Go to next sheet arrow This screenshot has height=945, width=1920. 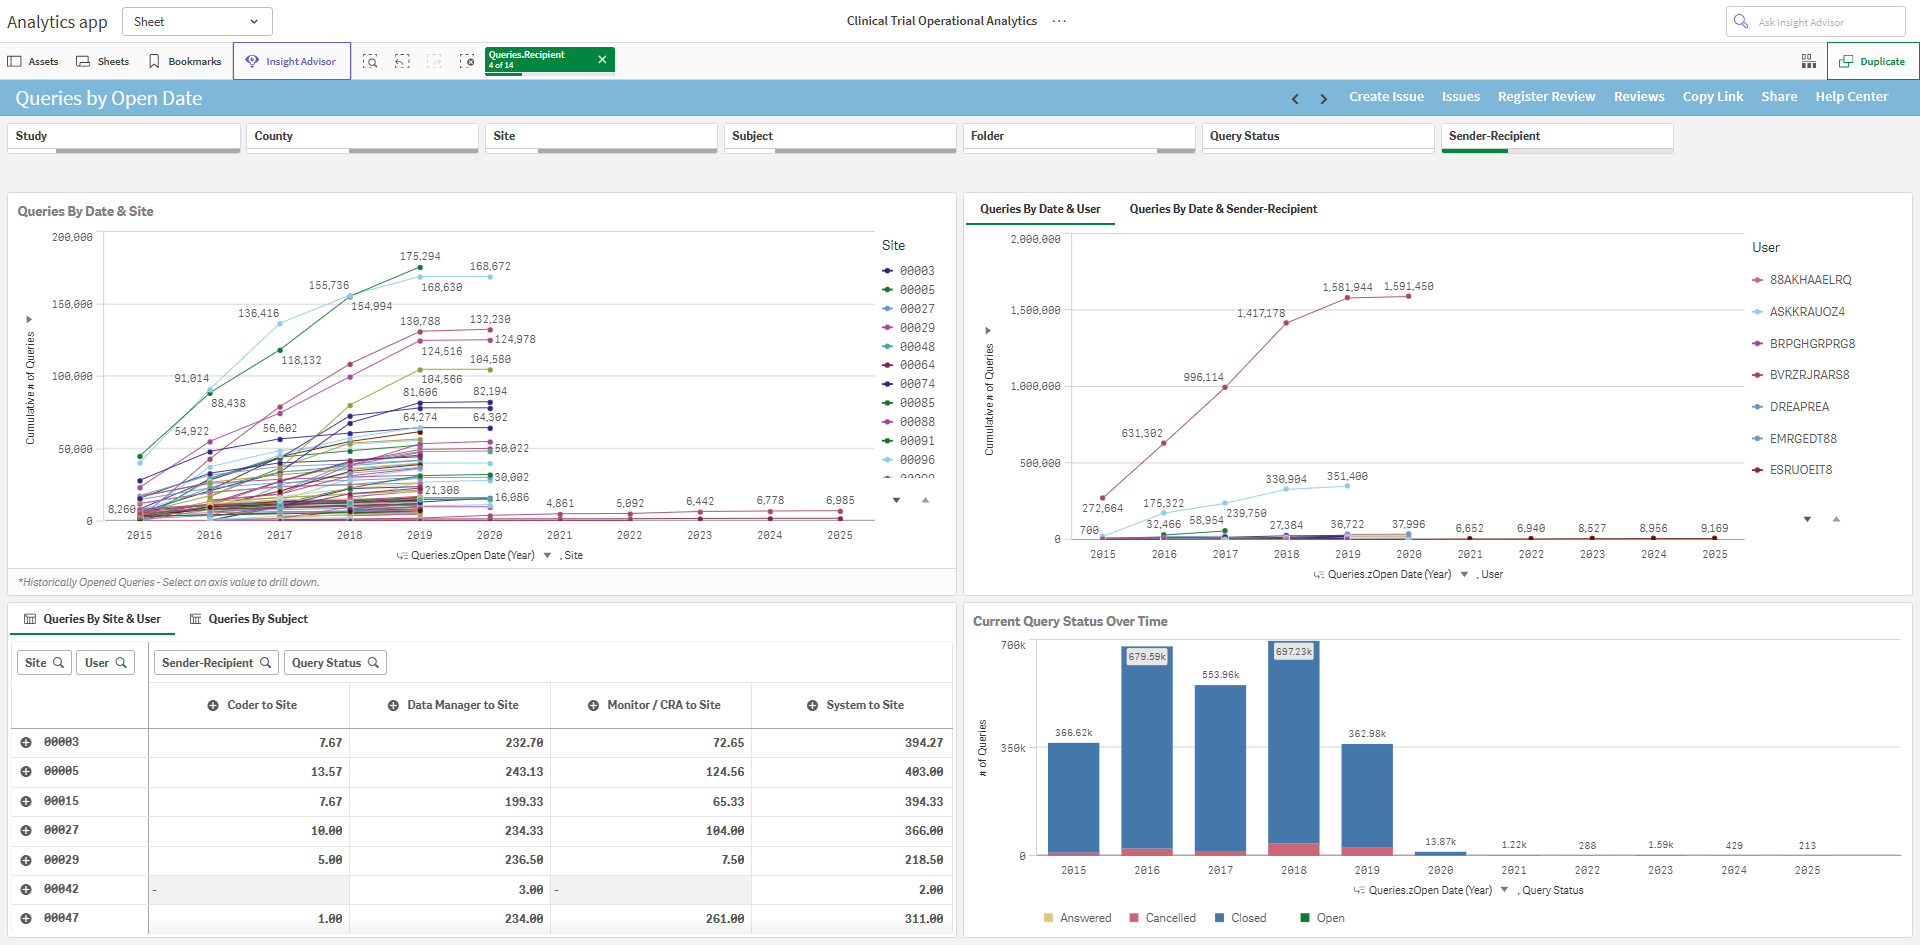tap(1323, 98)
